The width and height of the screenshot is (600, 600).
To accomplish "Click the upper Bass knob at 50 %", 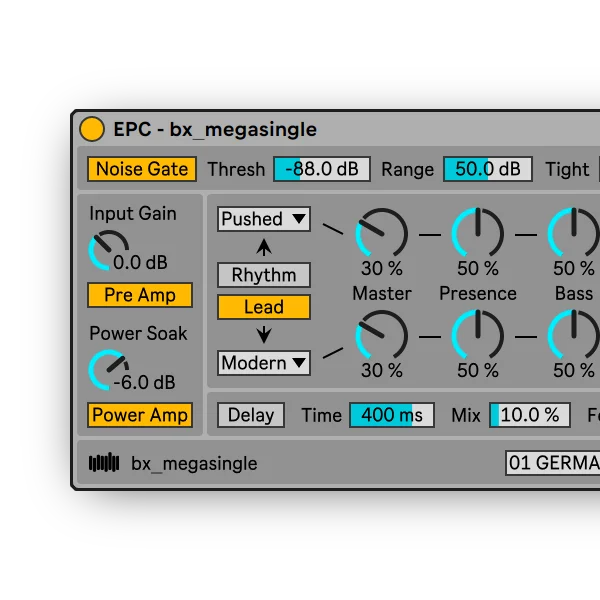I will coord(574,233).
